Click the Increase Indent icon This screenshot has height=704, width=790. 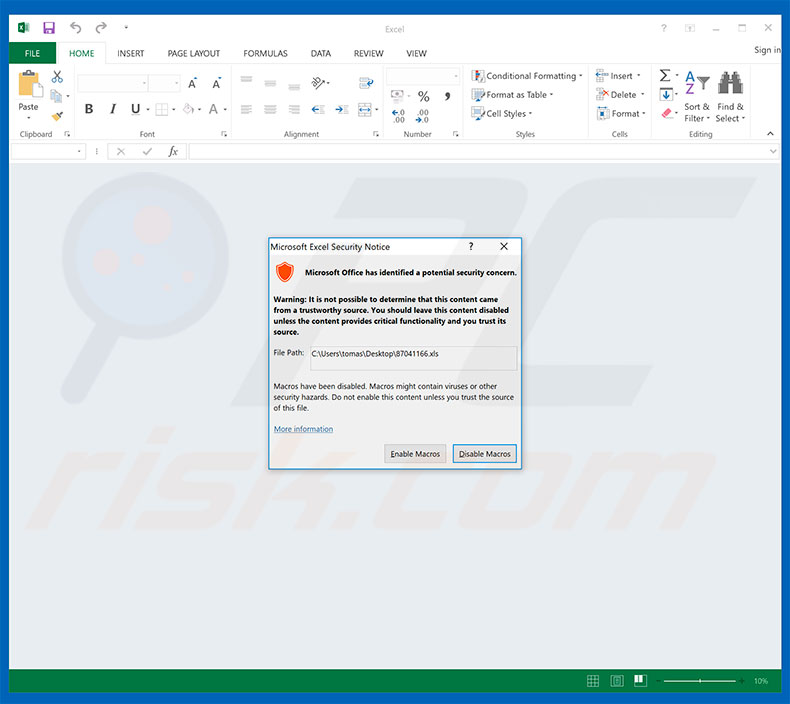pos(342,109)
